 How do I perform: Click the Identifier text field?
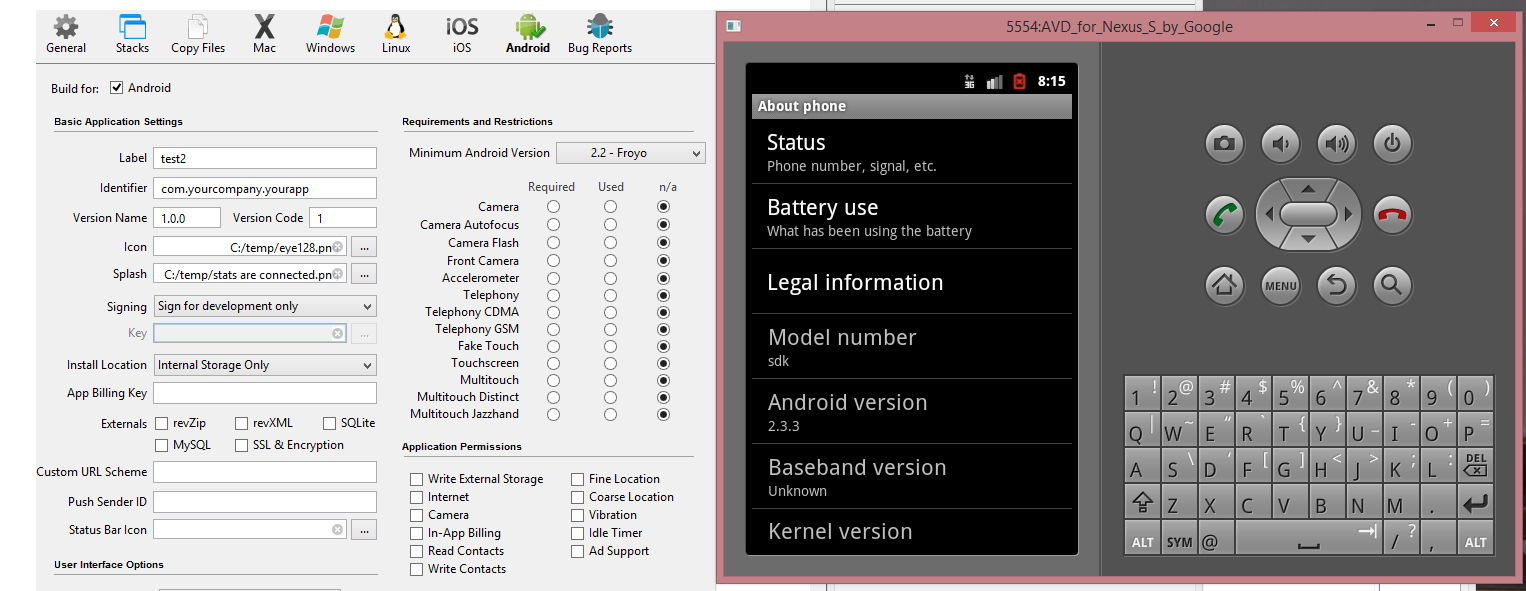tap(265, 188)
